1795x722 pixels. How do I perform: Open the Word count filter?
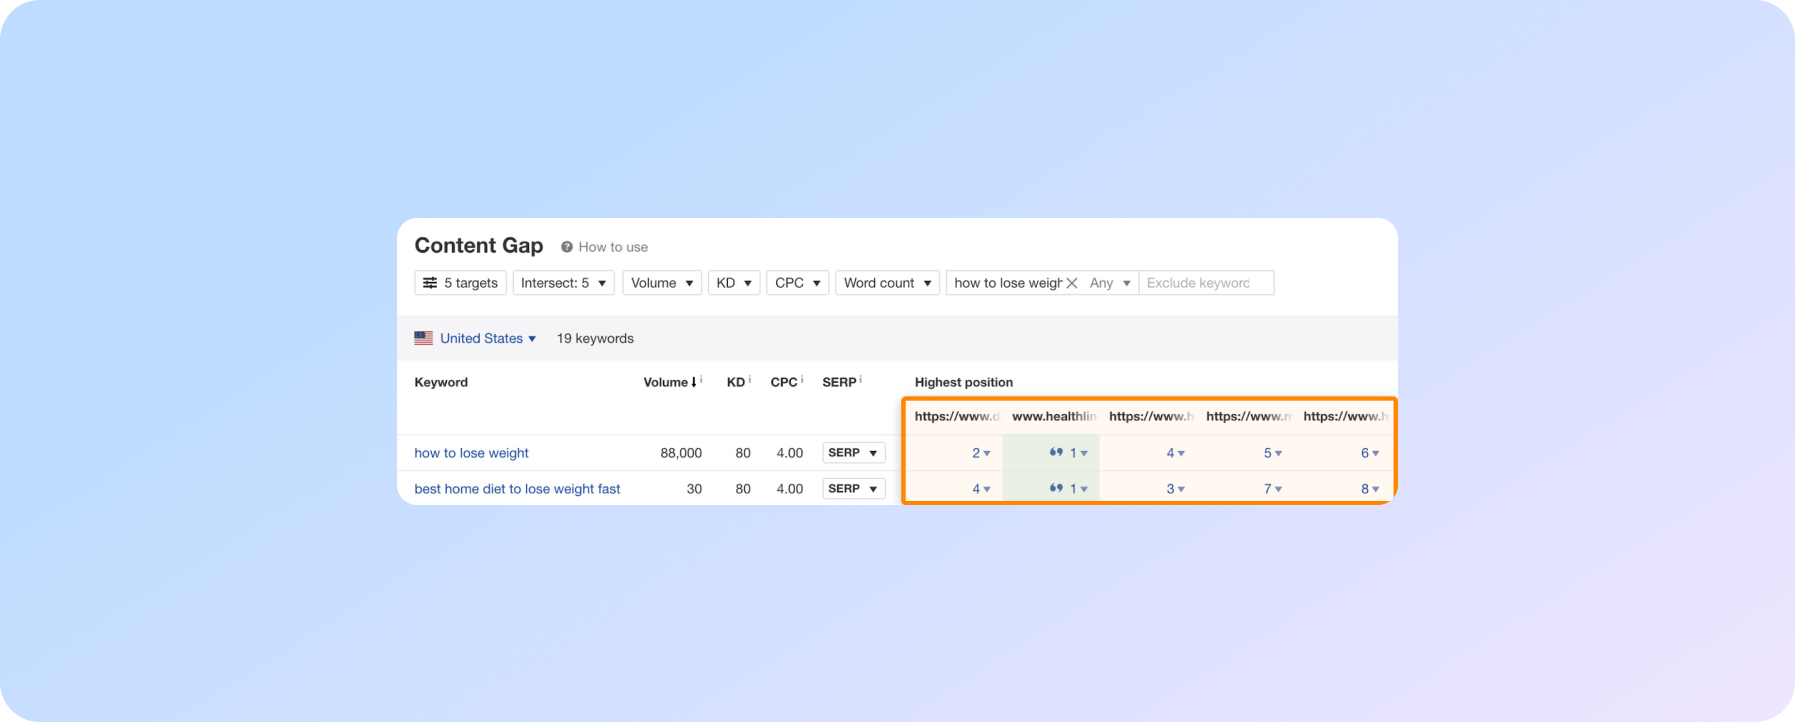click(x=887, y=283)
